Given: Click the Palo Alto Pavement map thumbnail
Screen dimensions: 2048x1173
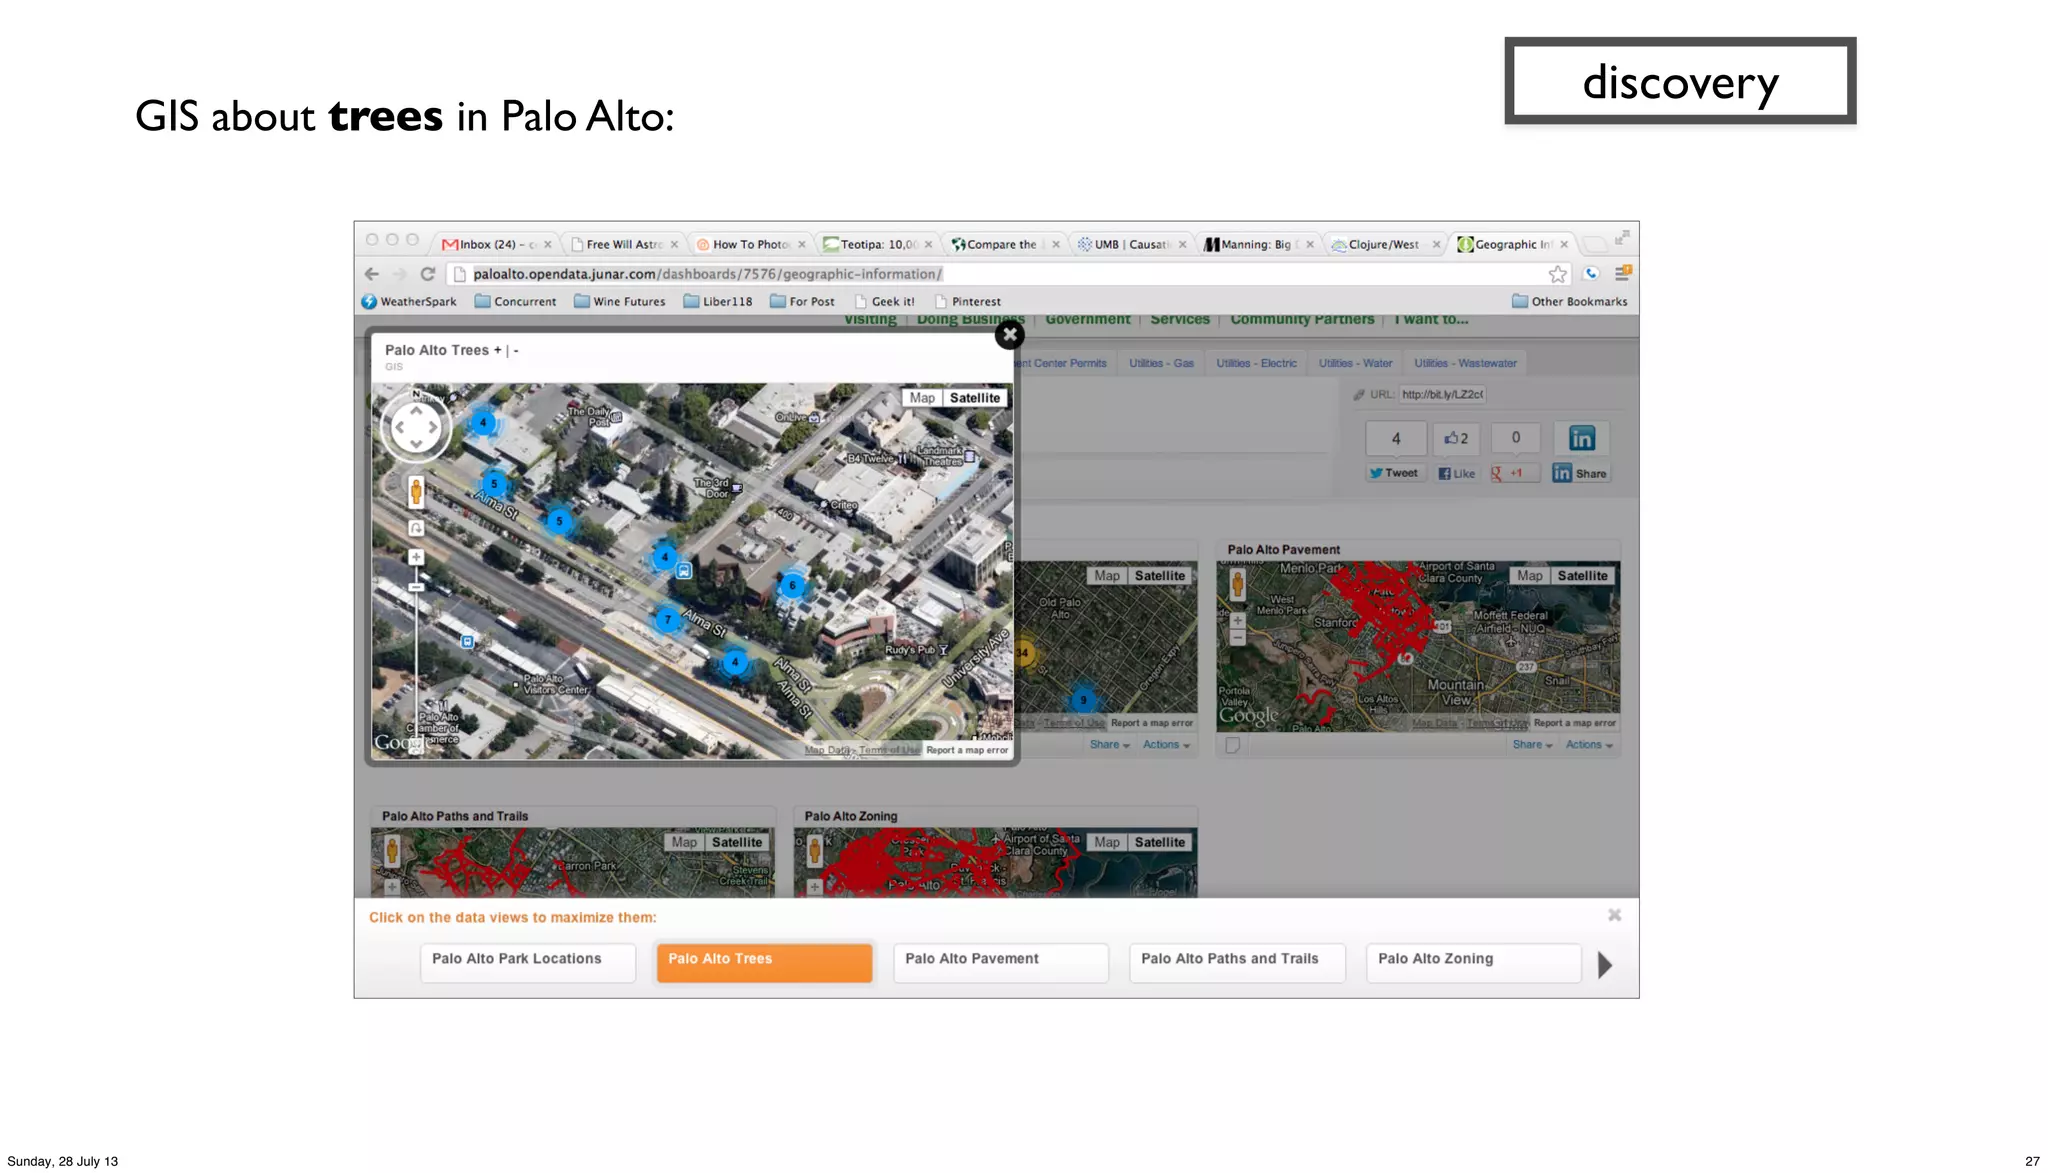Looking at the screenshot, I should (x=1418, y=646).
